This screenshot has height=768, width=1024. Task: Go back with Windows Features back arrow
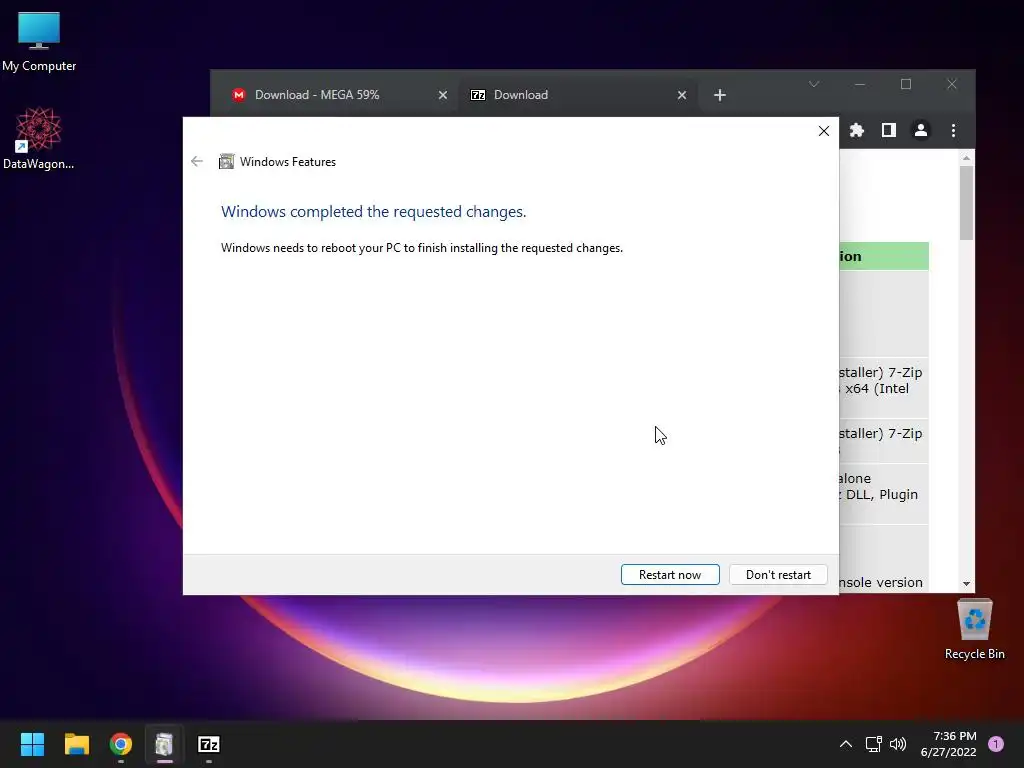tap(197, 161)
